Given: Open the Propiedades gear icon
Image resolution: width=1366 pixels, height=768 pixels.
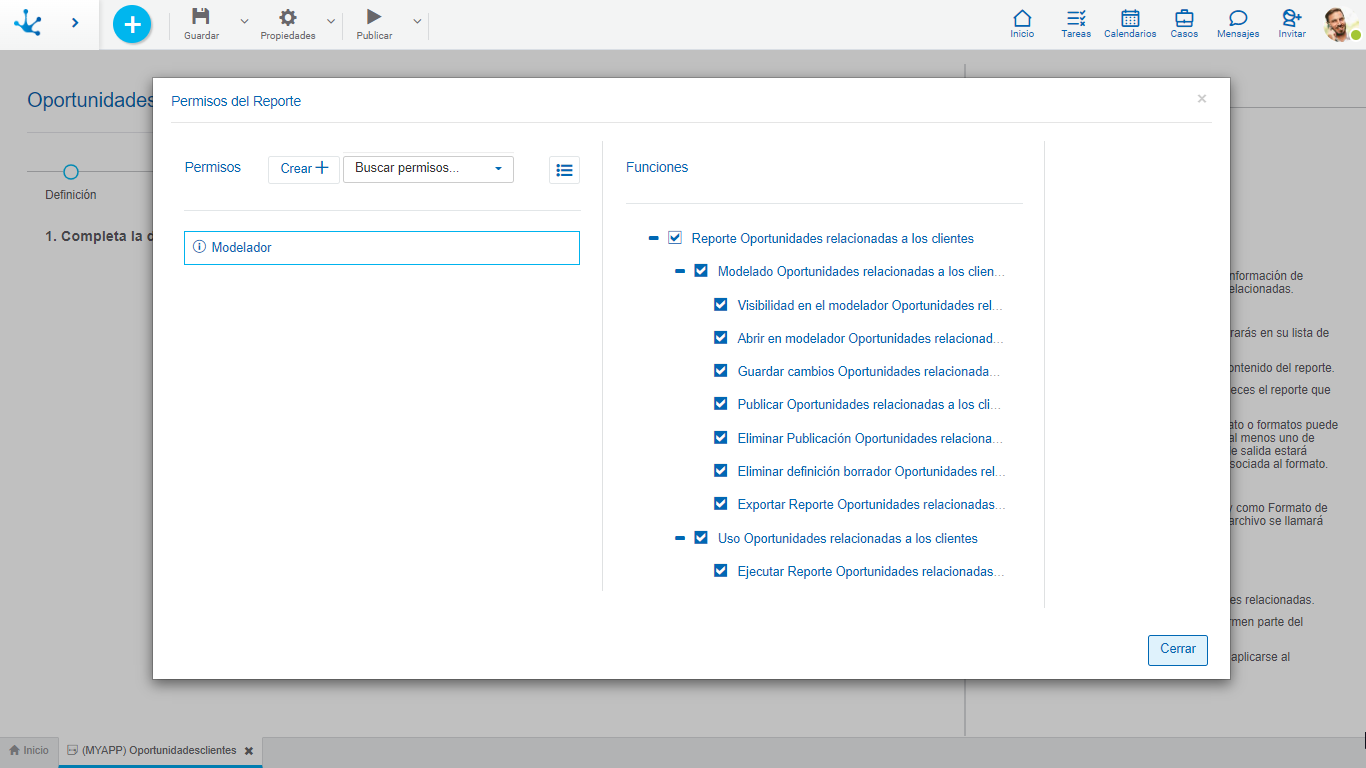Looking at the screenshot, I should click(x=288, y=17).
